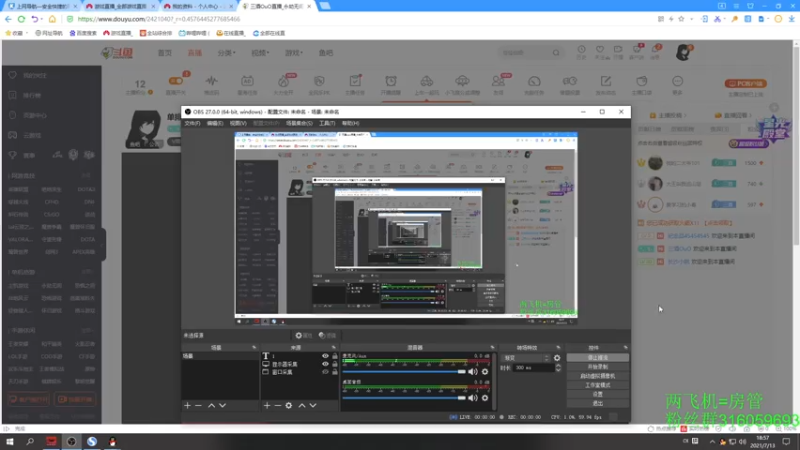Image resolution: width=800 pixels, height=450 pixels.
Task: Pop out the Scenes dock panel icon
Action: (254, 348)
